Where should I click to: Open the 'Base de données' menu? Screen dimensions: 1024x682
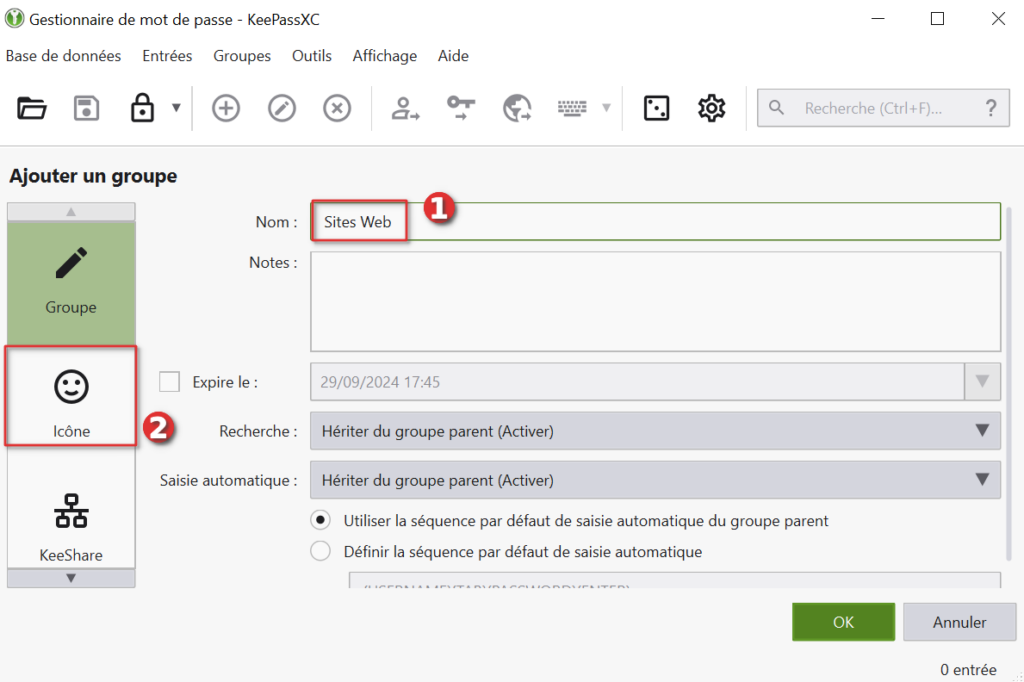pos(63,56)
